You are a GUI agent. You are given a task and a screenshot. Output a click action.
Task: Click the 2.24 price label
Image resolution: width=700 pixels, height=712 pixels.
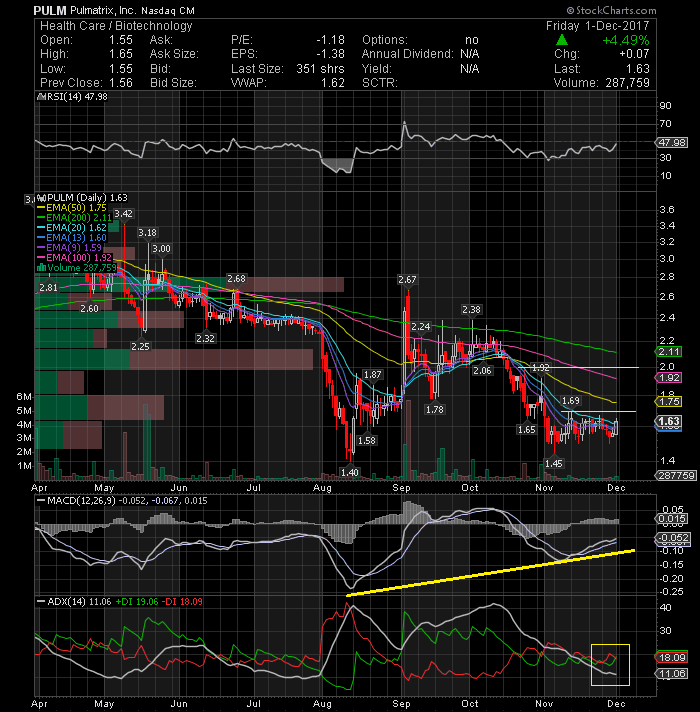click(x=421, y=326)
